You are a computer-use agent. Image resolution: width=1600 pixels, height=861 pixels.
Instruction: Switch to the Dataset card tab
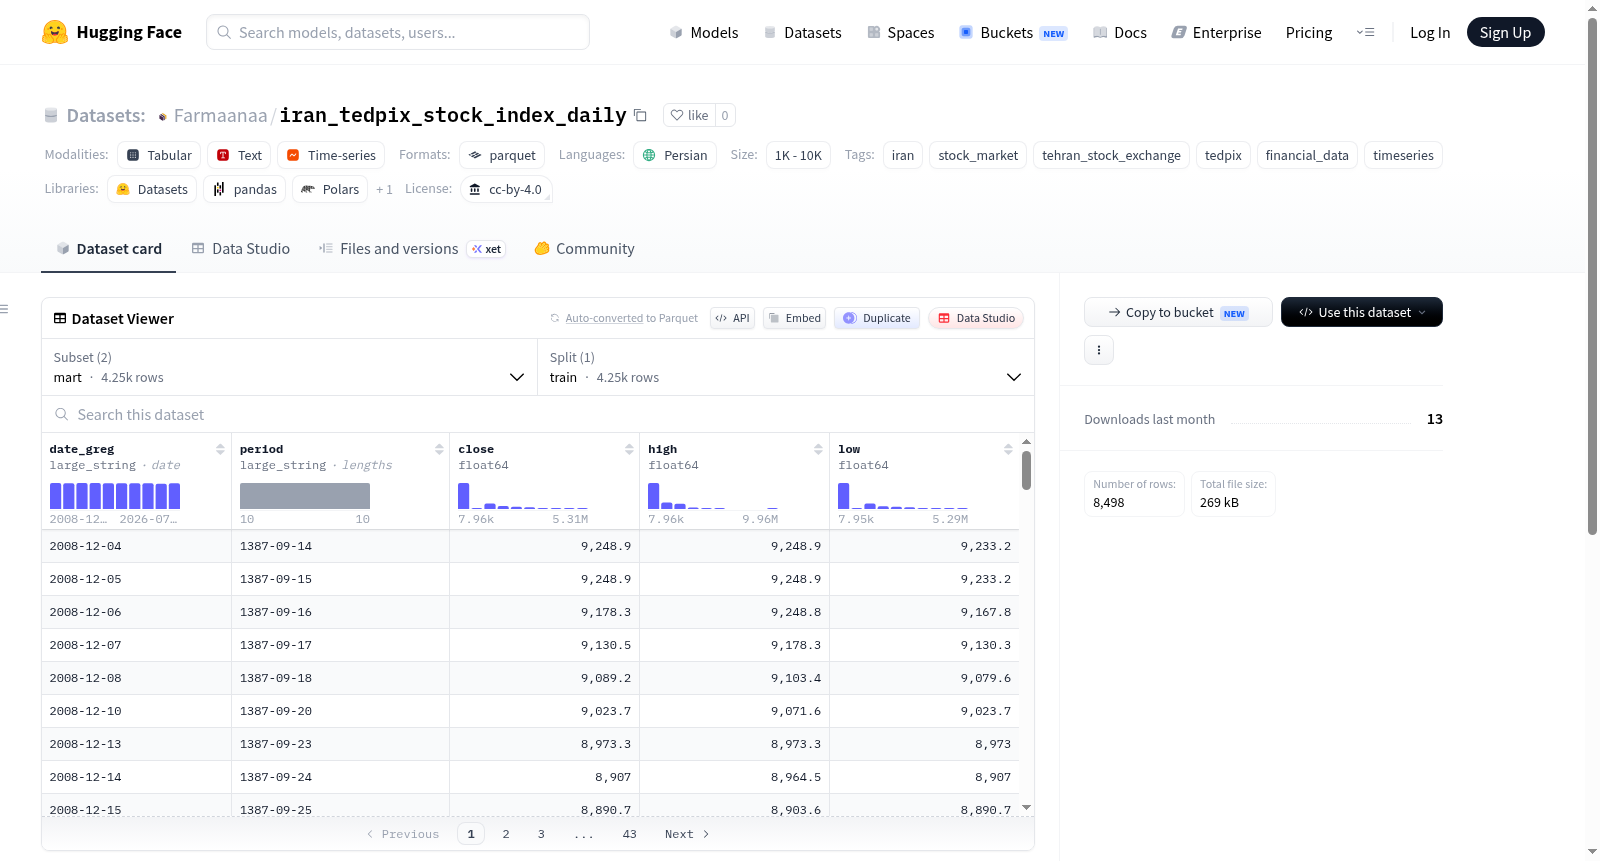[x=109, y=249]
